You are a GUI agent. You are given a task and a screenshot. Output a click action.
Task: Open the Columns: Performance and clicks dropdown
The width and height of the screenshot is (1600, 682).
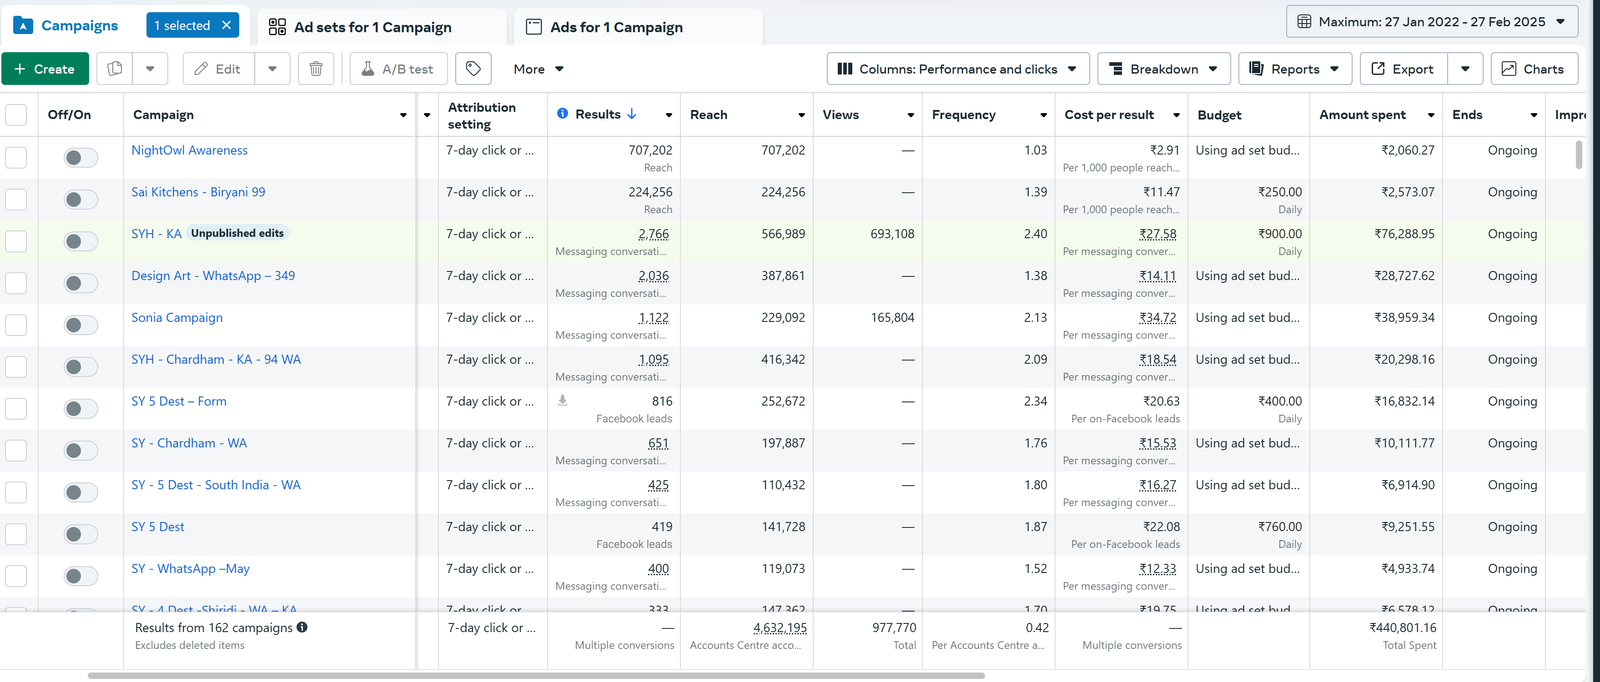point(957,69)
